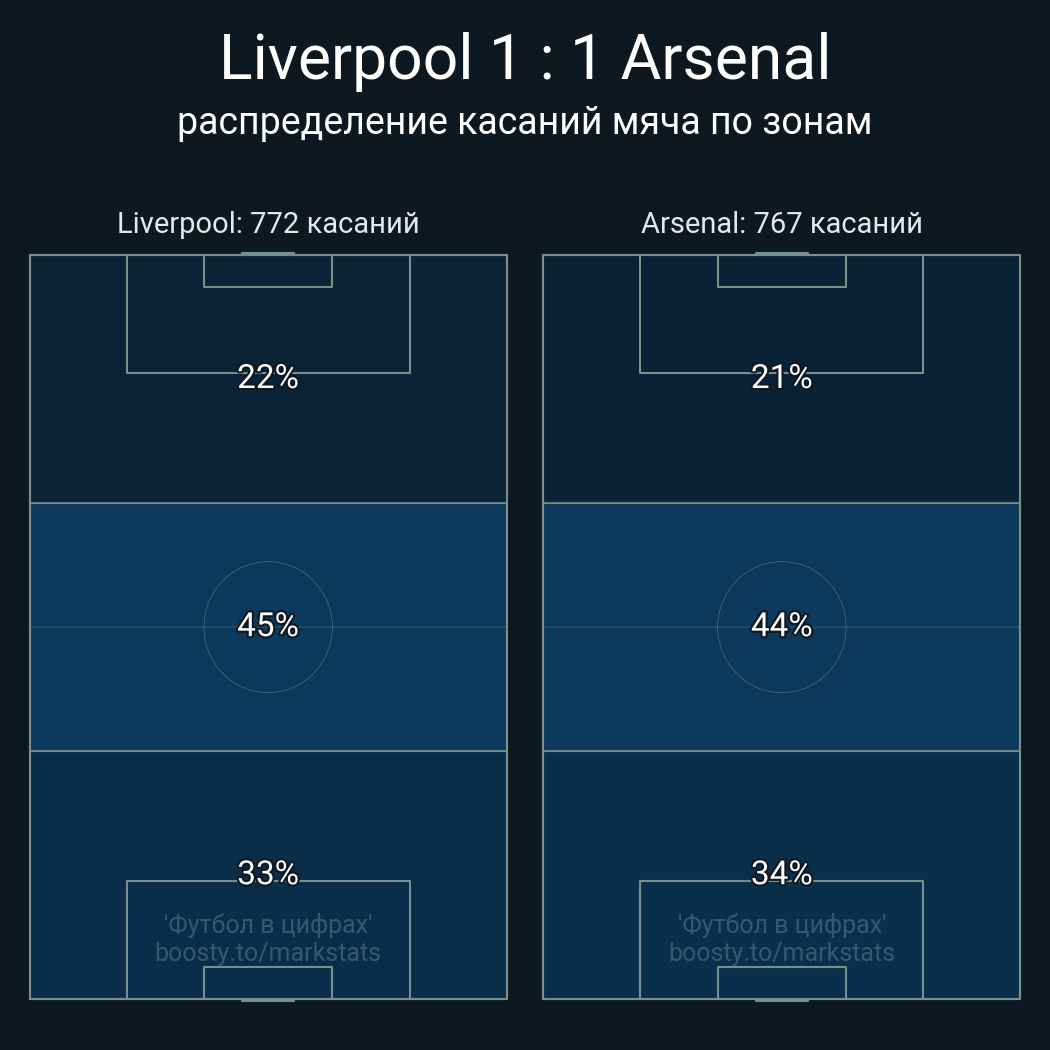Open the boosty.to/markstats link on Arsenal's pitch
This screenshot has width=1050, height=1050.
click(x=781, y=952)
